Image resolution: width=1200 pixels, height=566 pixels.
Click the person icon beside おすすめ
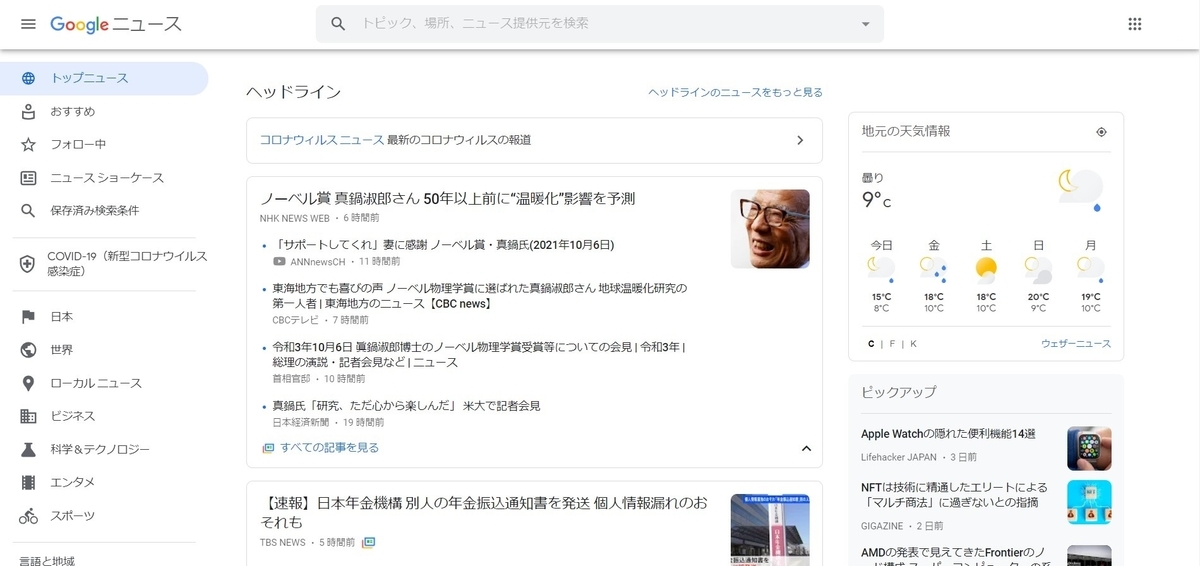click(x=28, y=111)
